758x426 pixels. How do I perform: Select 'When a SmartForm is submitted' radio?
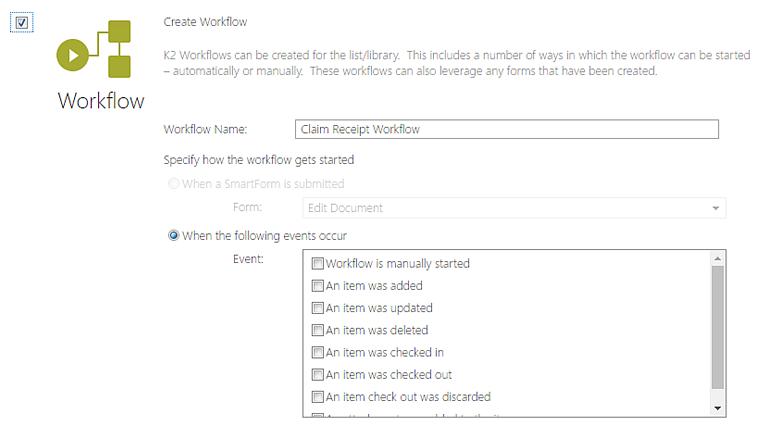tap(174, 184)
